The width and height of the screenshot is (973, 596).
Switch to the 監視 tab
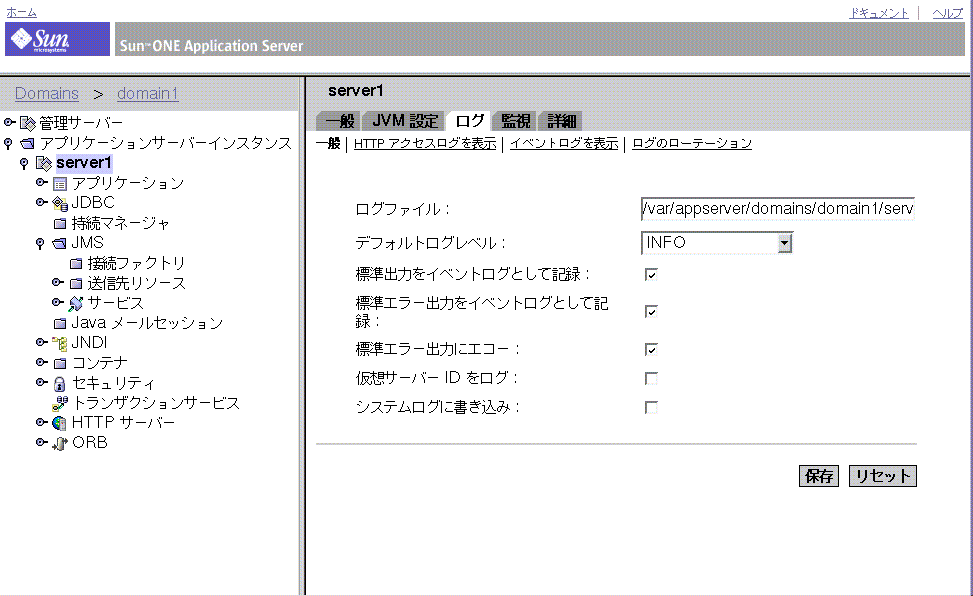point(516,121)
